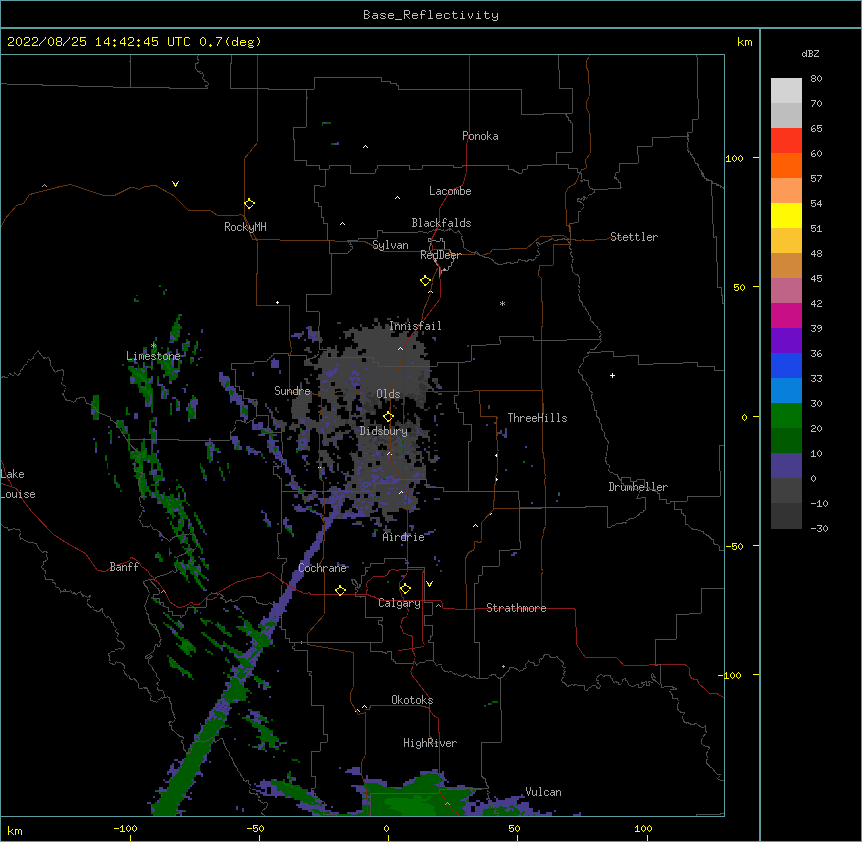This screenshot has width=862, height=842.
Task: Click the Airdrie label
Action: 404,537
